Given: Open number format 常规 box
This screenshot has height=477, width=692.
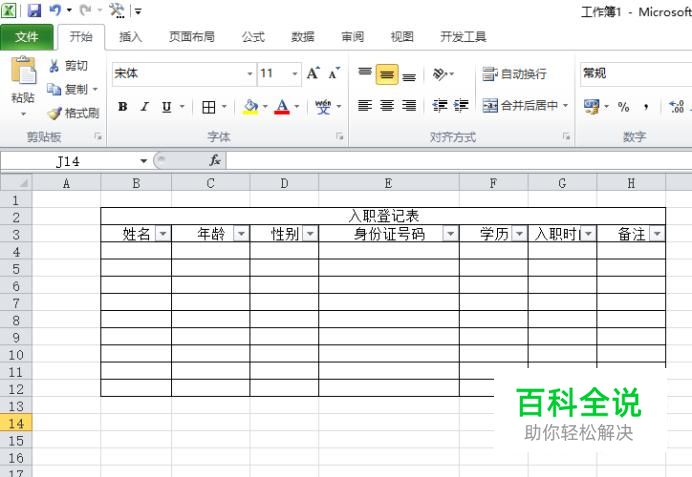Looking at the screenshot, I should pyautogui.click(x=636, y=74).
